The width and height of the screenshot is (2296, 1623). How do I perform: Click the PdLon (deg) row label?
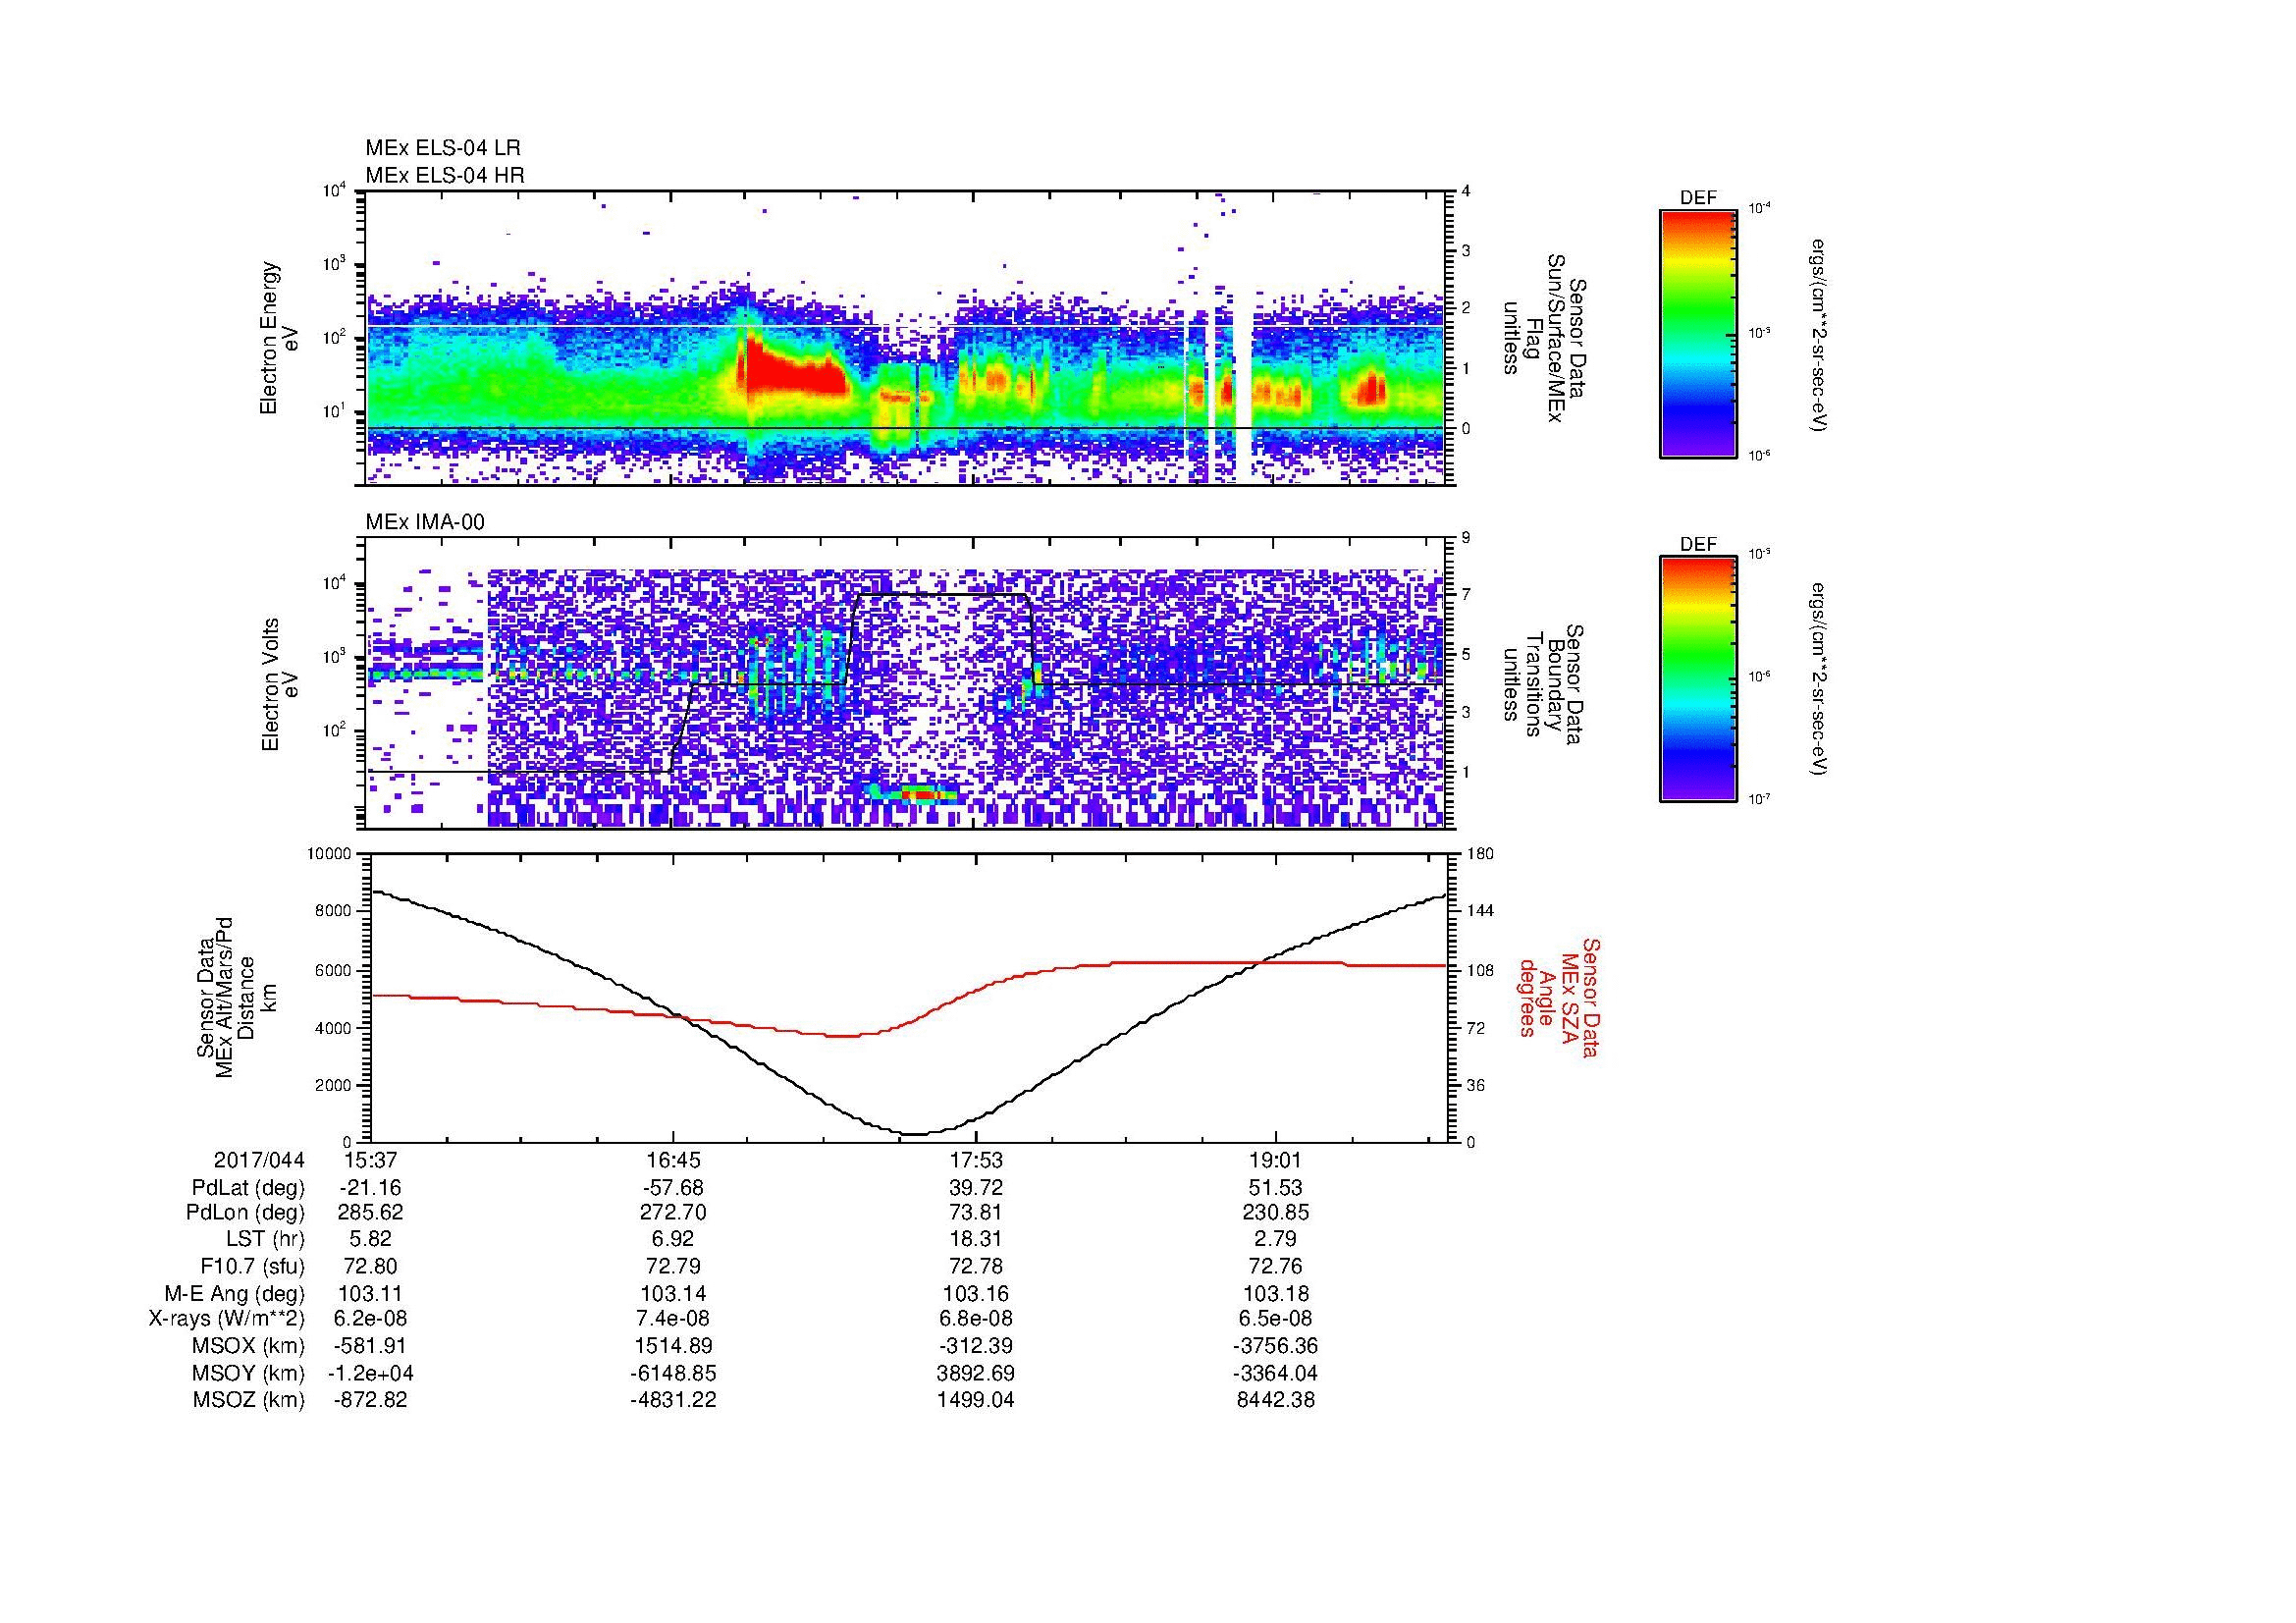click(x=245, y=1213)
